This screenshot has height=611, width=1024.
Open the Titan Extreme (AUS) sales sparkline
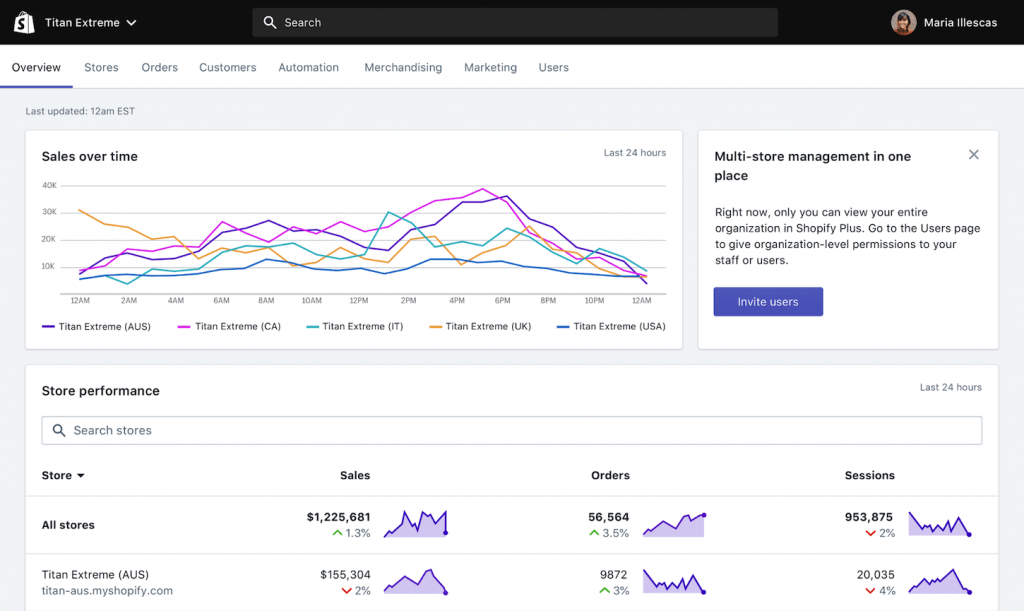point(415,582)
